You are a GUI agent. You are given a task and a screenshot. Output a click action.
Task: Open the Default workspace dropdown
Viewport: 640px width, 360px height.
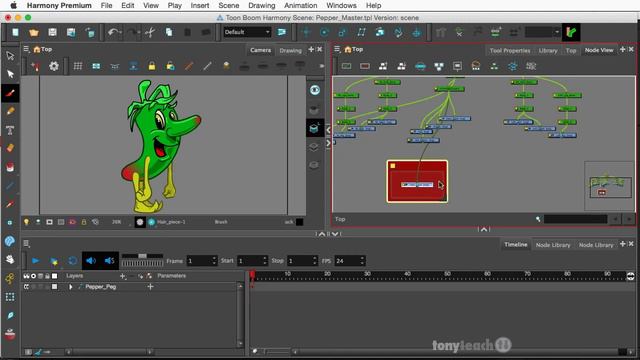coord(247,32)
